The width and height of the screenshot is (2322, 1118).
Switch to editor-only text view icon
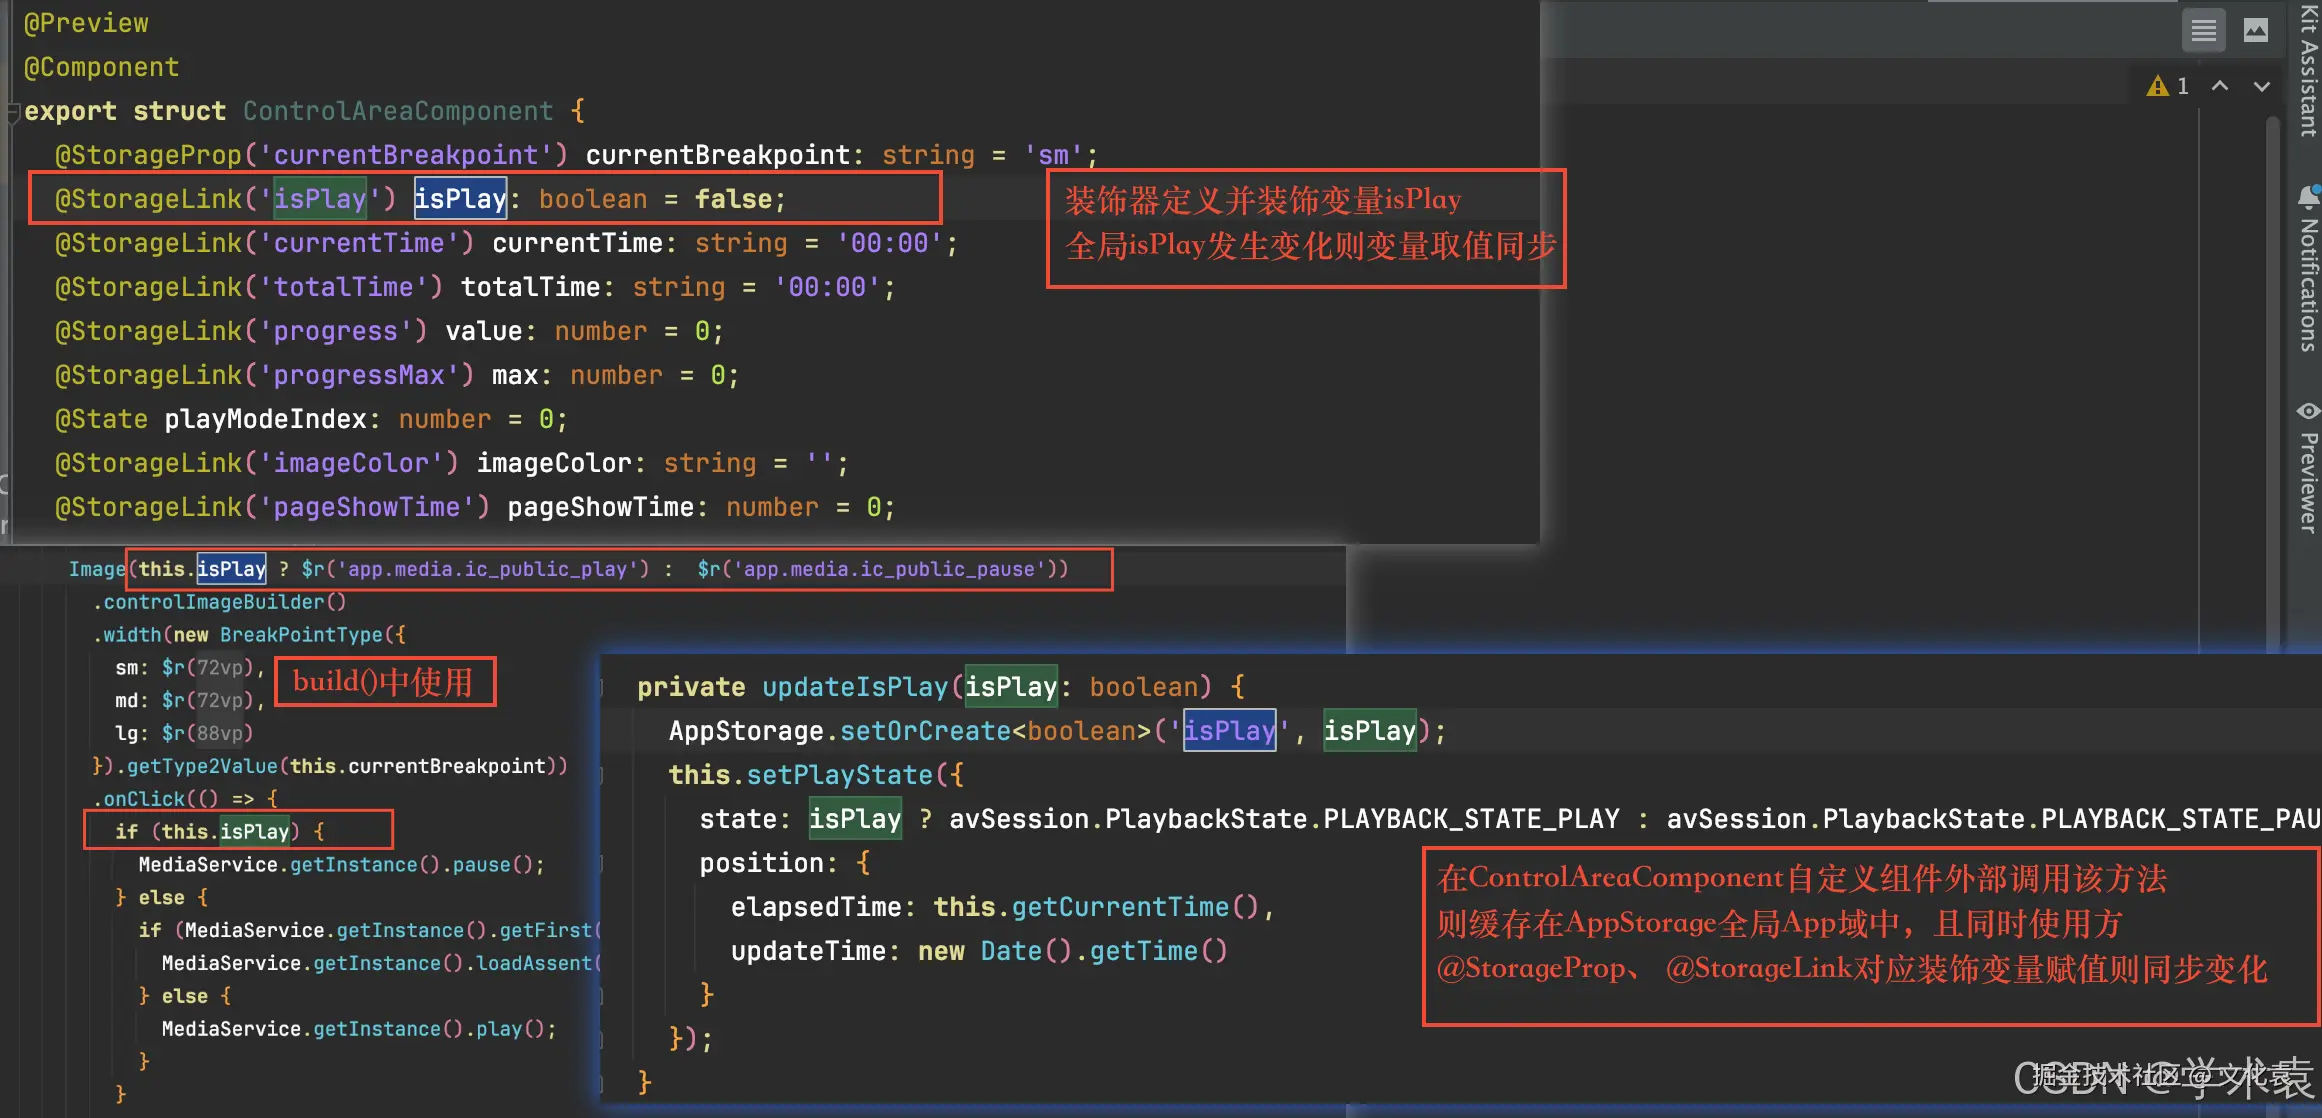pyautogui.click(x=2203, y=31)
